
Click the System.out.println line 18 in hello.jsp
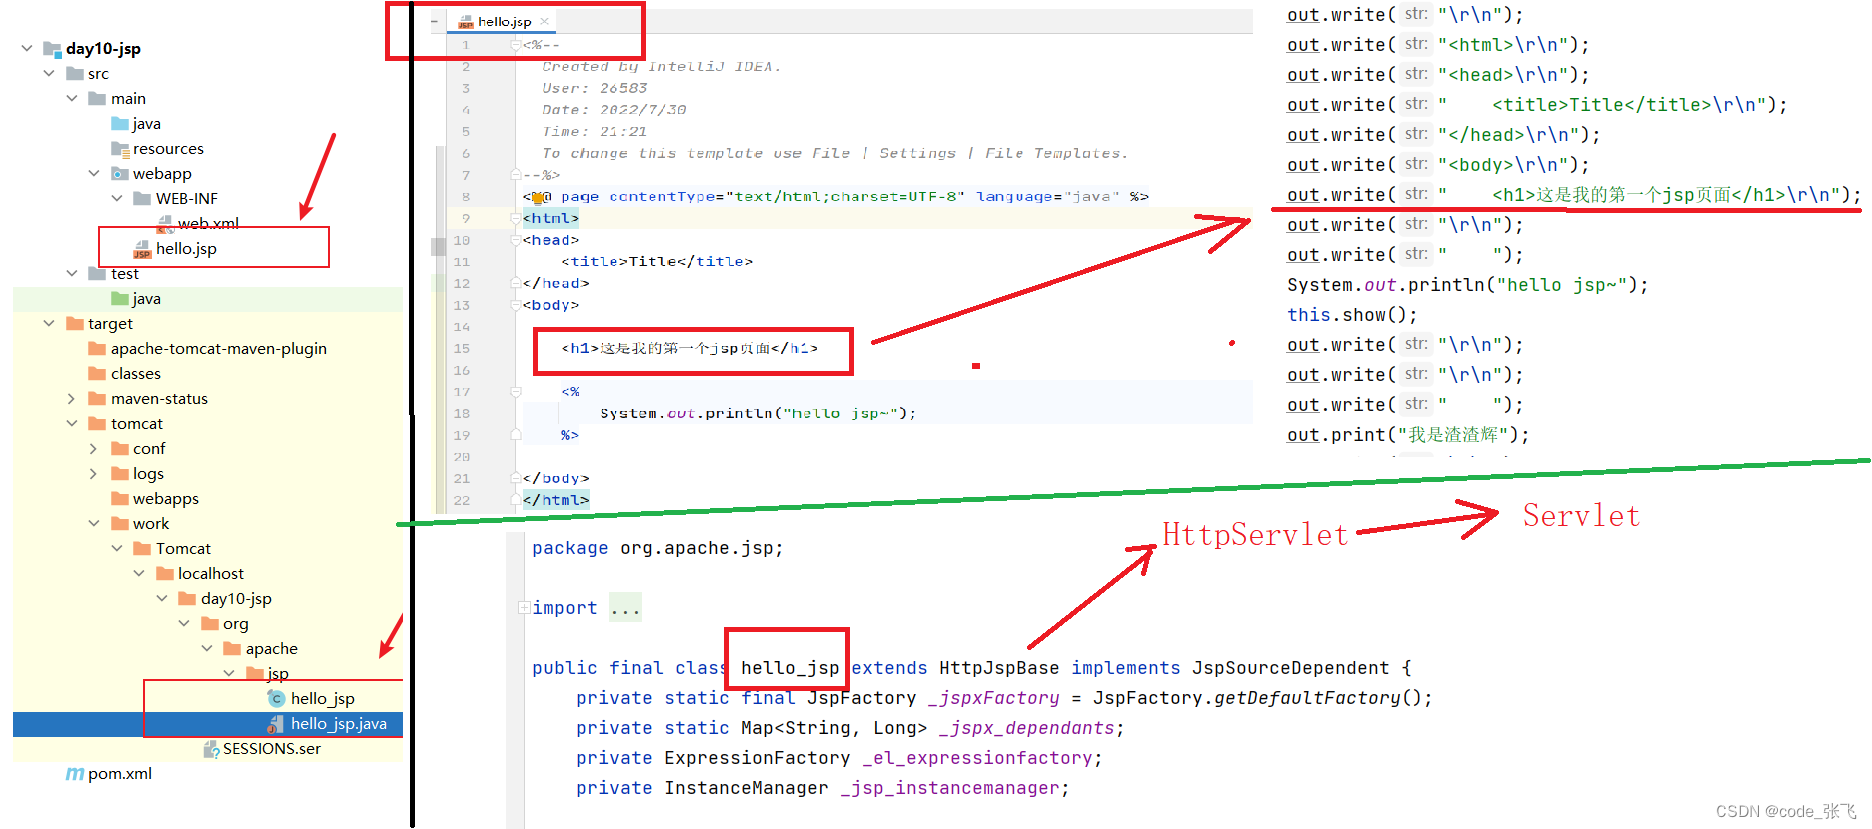pyautogui.click(x=758, y=414)
